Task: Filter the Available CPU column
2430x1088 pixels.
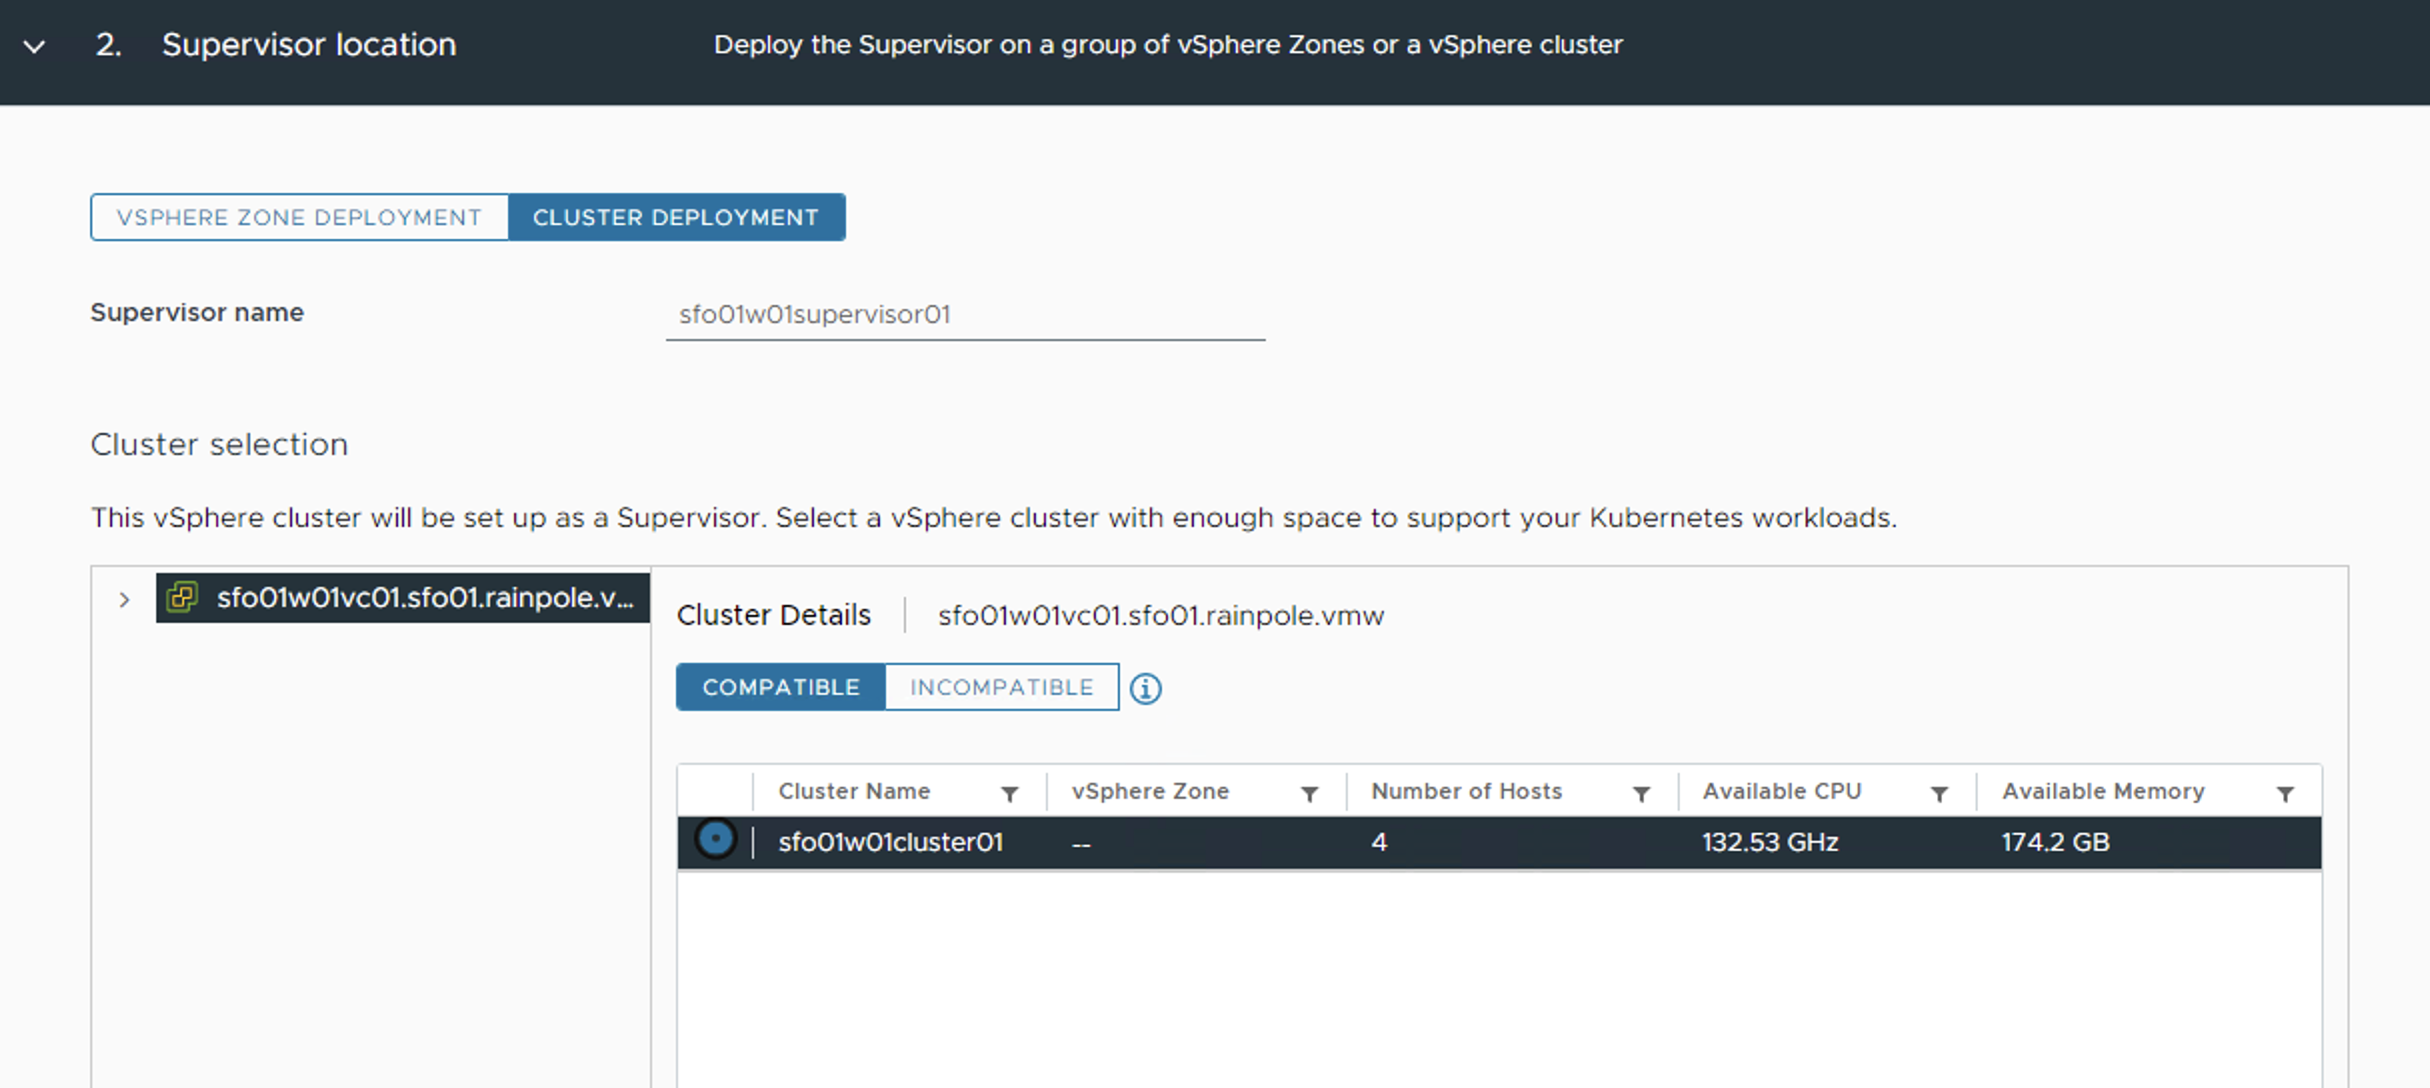Action: 1939,794
